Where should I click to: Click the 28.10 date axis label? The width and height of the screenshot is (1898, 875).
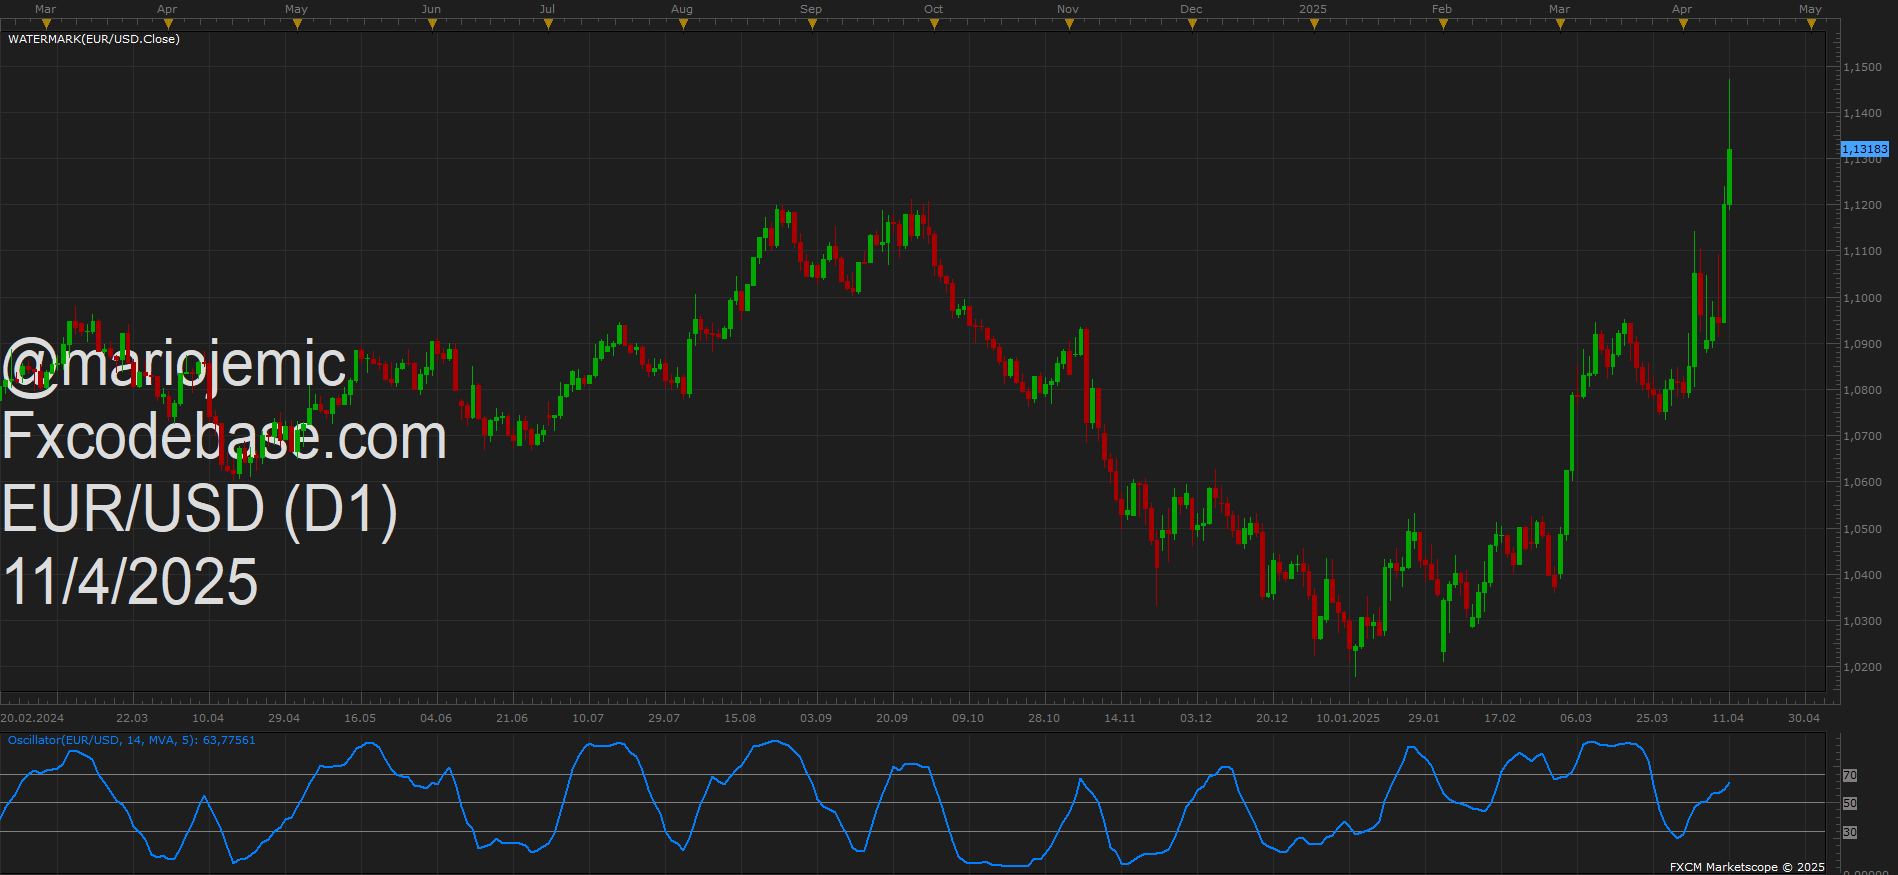click(1044, 718)
